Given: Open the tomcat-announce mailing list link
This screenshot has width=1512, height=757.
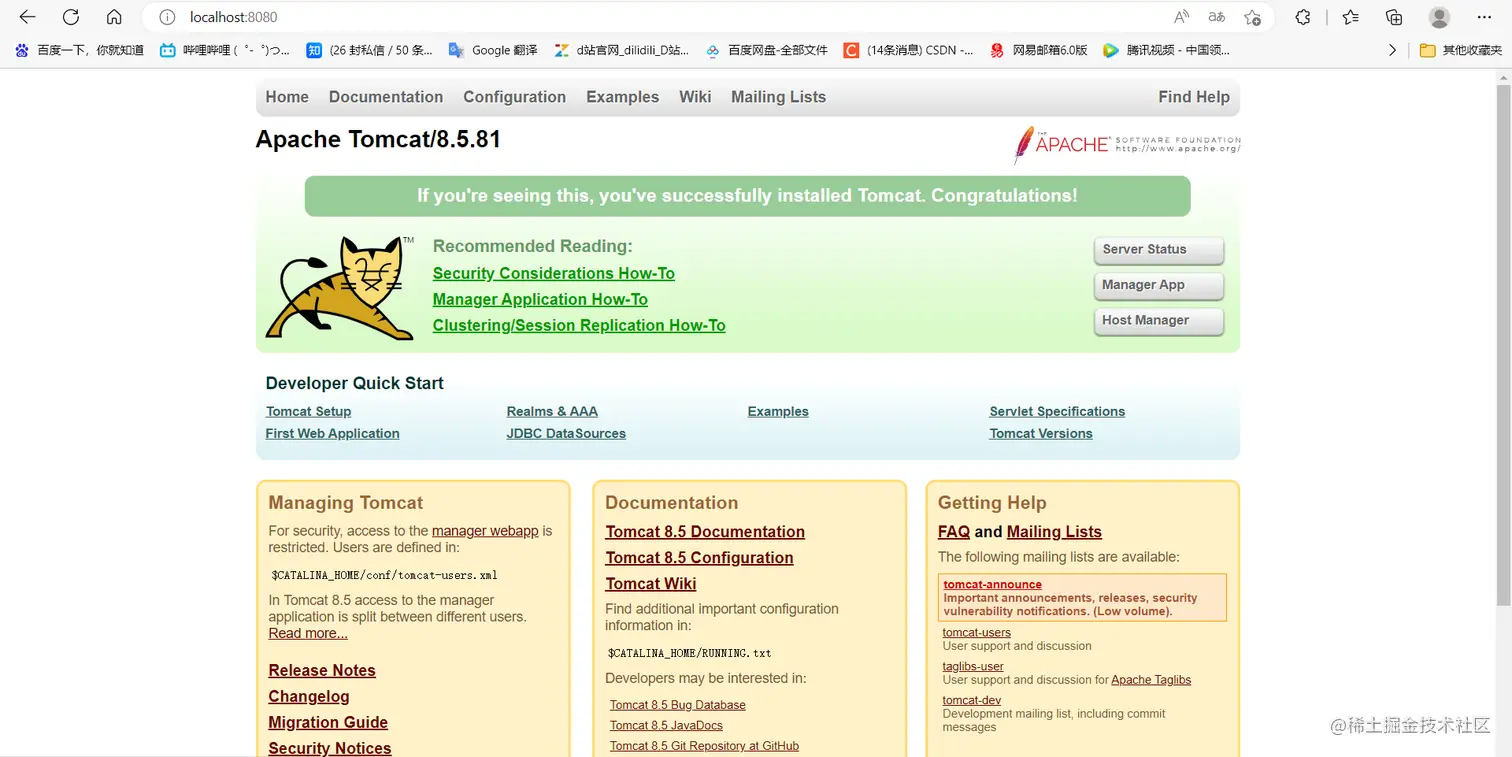Looking at the screenshot, I should [x=992, y=584].
